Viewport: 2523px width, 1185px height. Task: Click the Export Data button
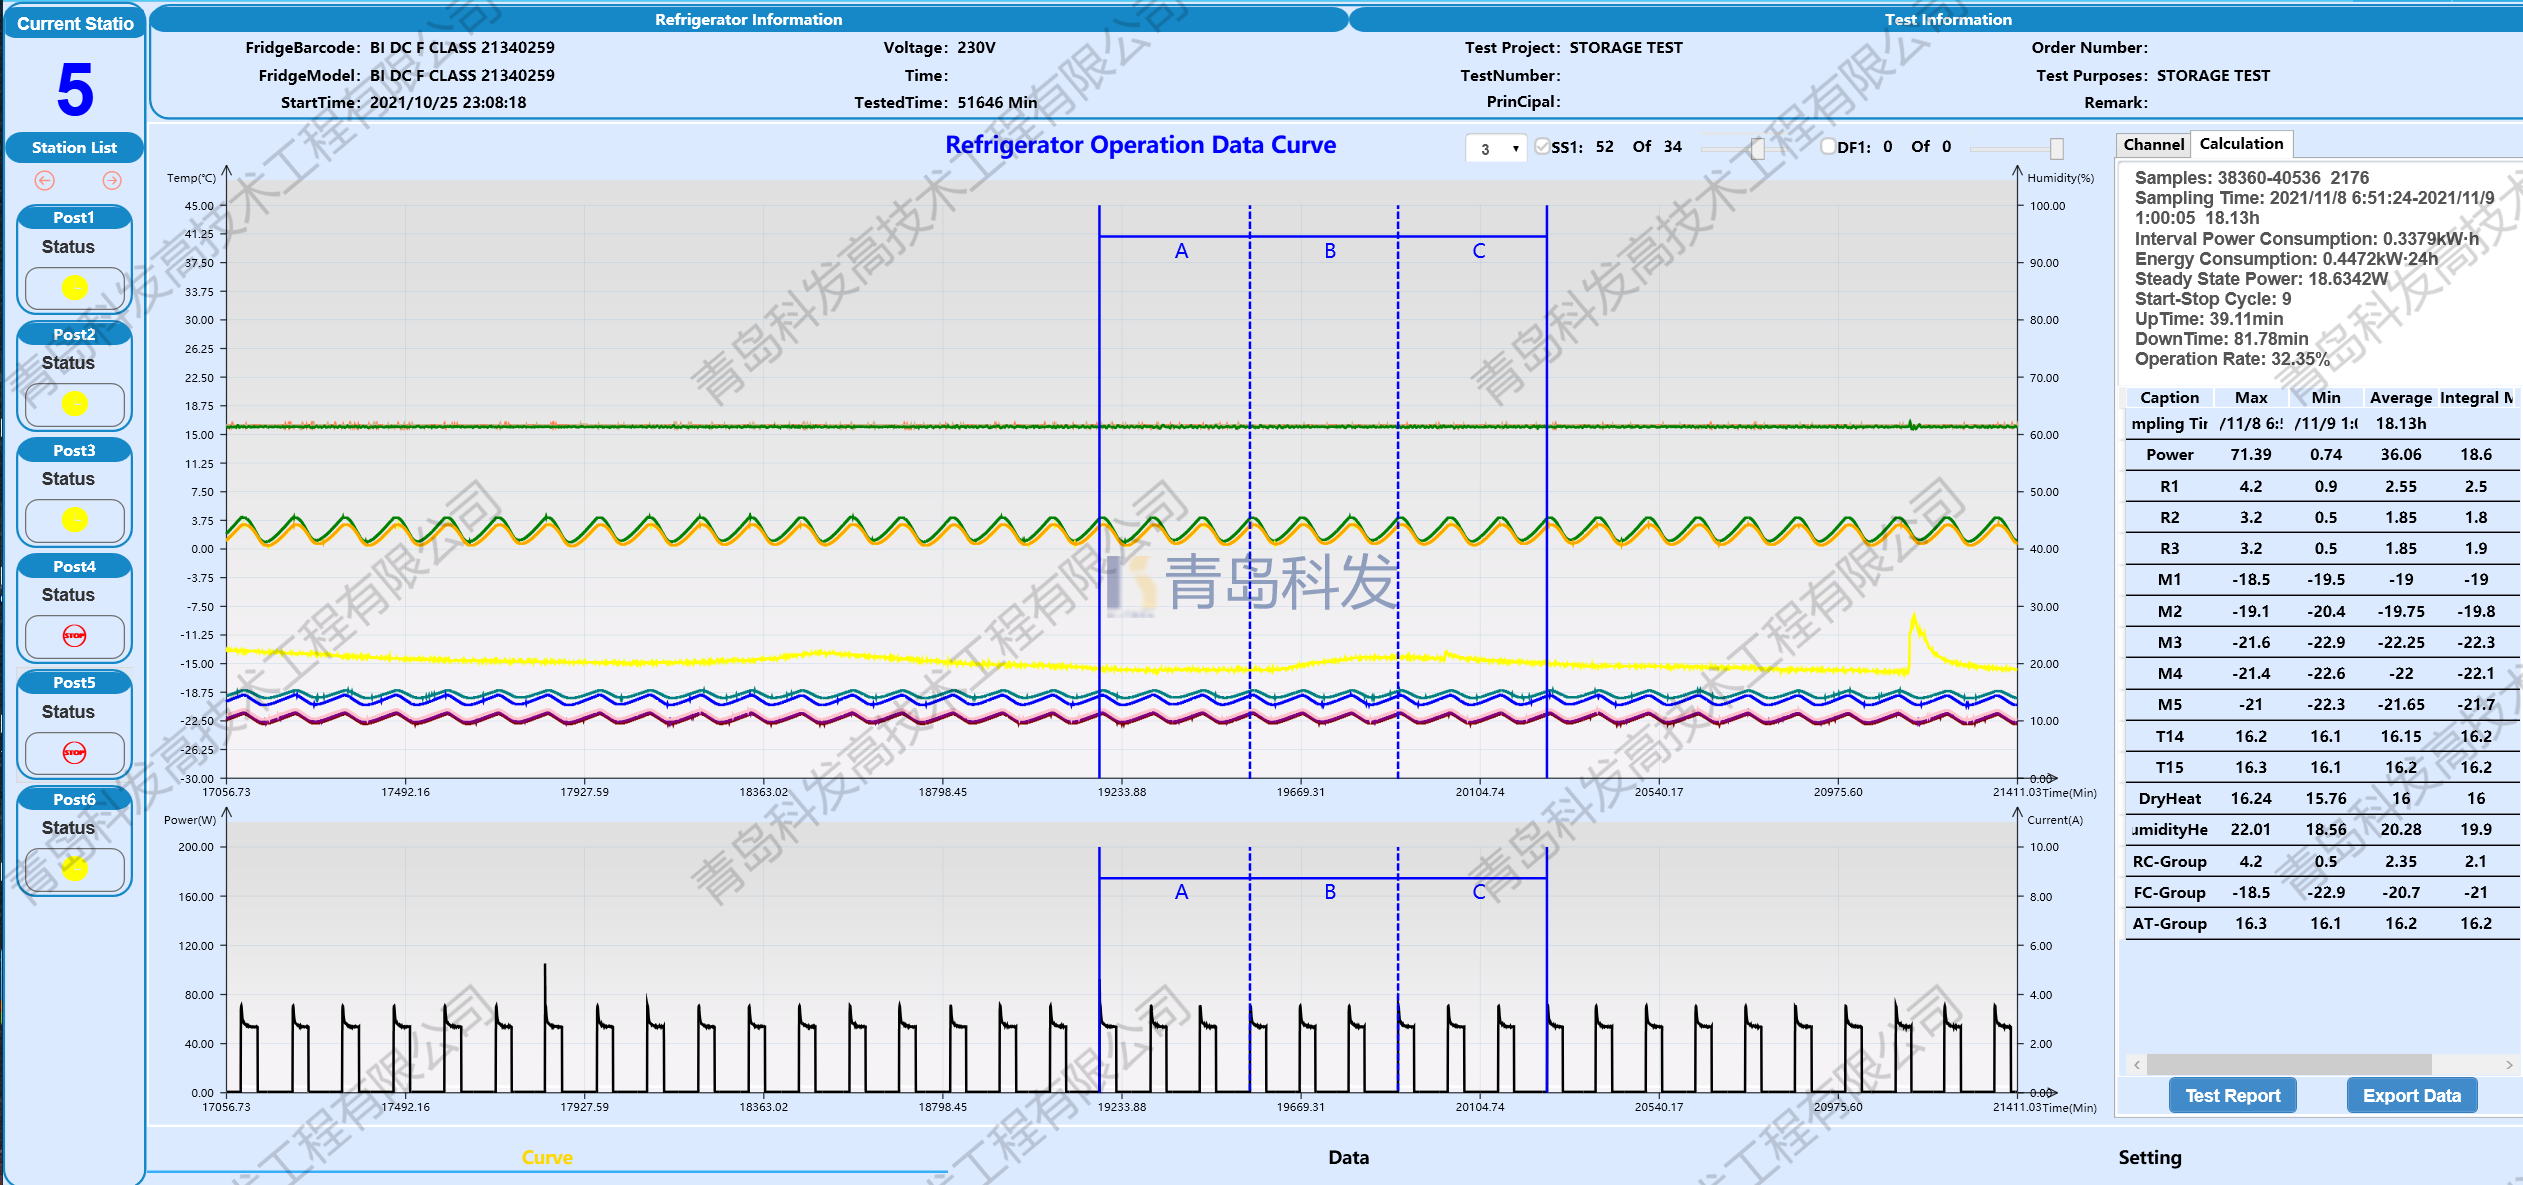pos(2411,1095)
